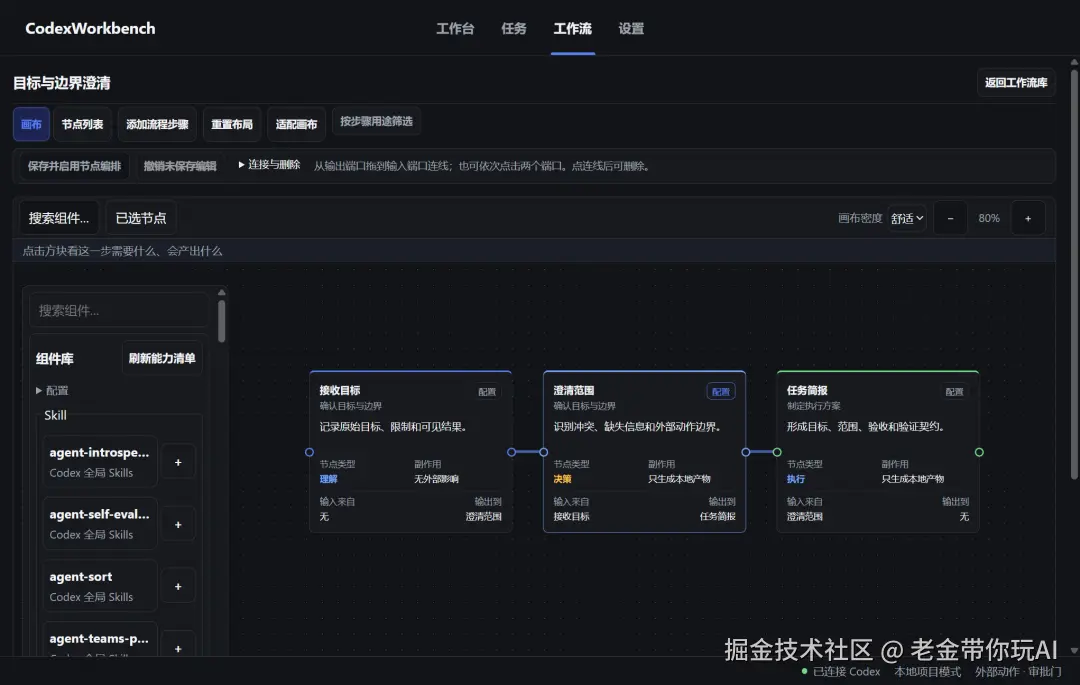Select output port of 接收目标 node
The image size is (1080, 685).
(x=511, y=452)
